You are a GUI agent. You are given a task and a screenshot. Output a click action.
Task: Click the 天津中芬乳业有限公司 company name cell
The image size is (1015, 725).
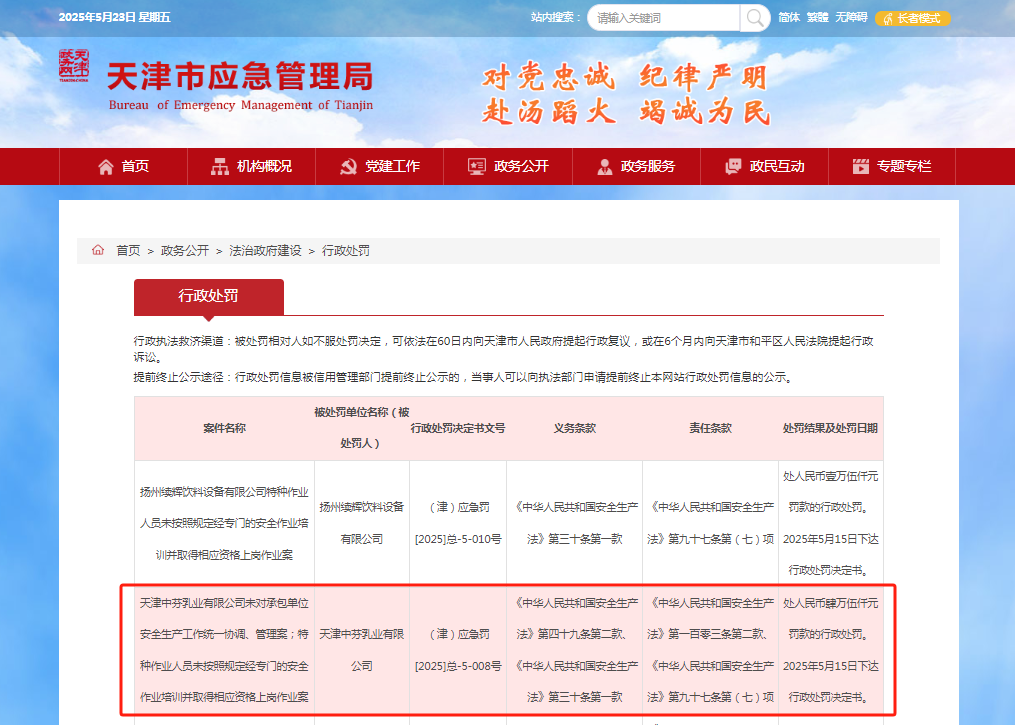click(x=361, y=650)
